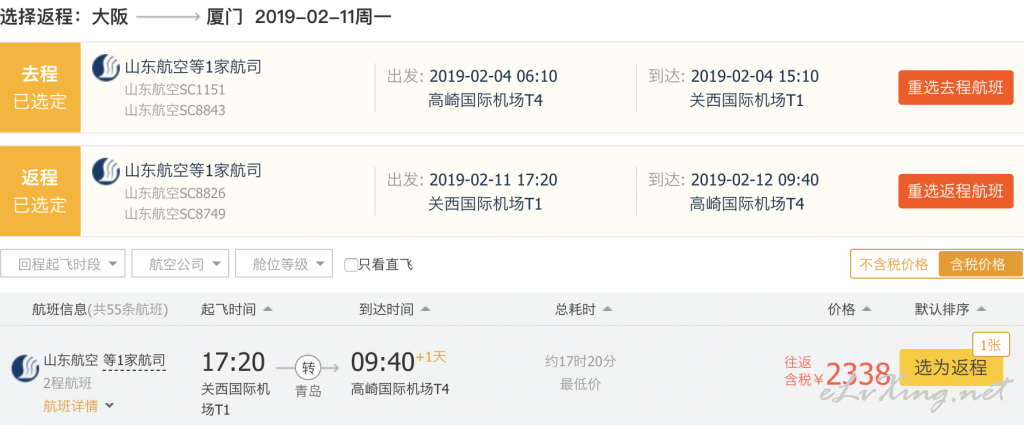Switch to 不含税价格 display
The width and height of the screenshot is (1024, 425).
(894, 264)
